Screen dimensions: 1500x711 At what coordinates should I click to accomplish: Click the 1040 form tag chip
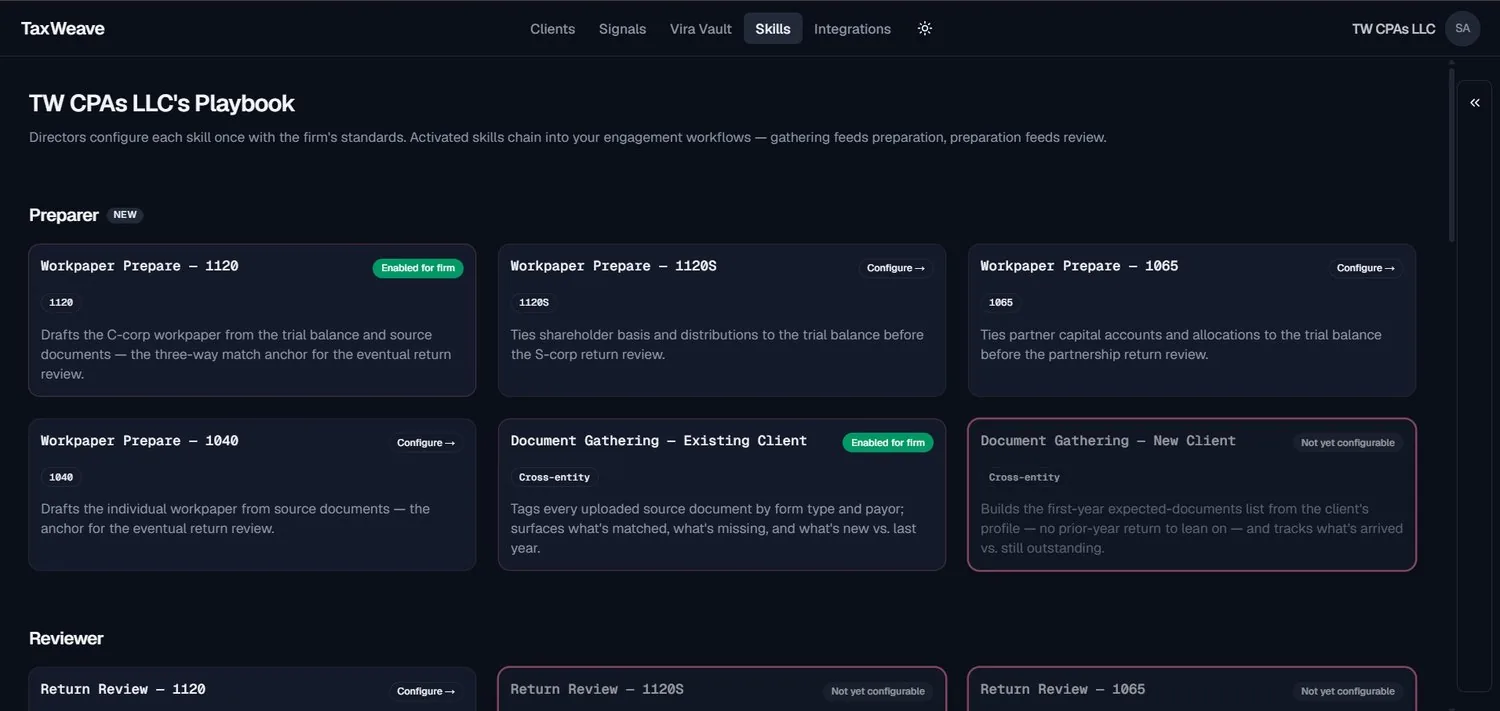coord(61,477)
